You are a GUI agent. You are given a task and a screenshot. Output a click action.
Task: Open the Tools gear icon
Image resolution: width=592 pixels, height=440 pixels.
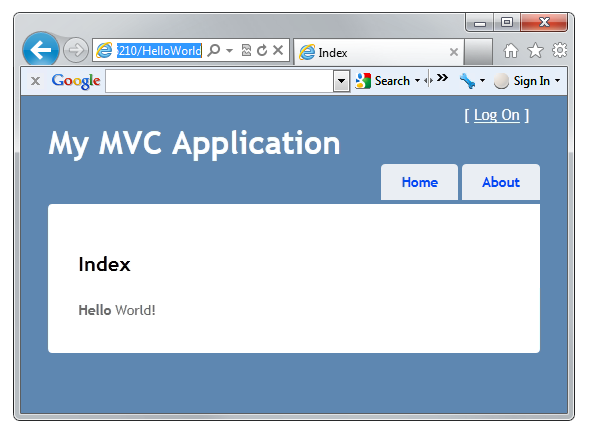(560, 50)
